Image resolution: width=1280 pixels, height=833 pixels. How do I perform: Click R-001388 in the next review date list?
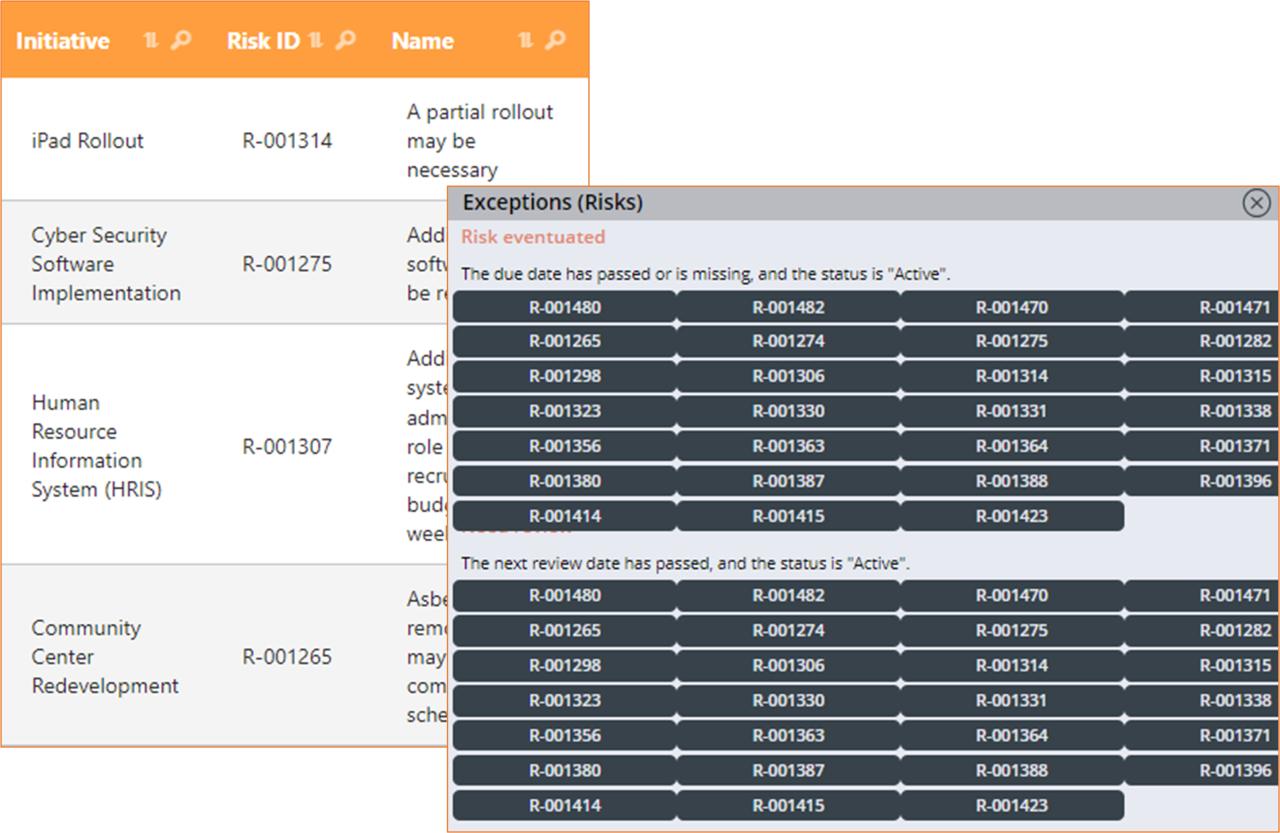[x=1011, y=770]
